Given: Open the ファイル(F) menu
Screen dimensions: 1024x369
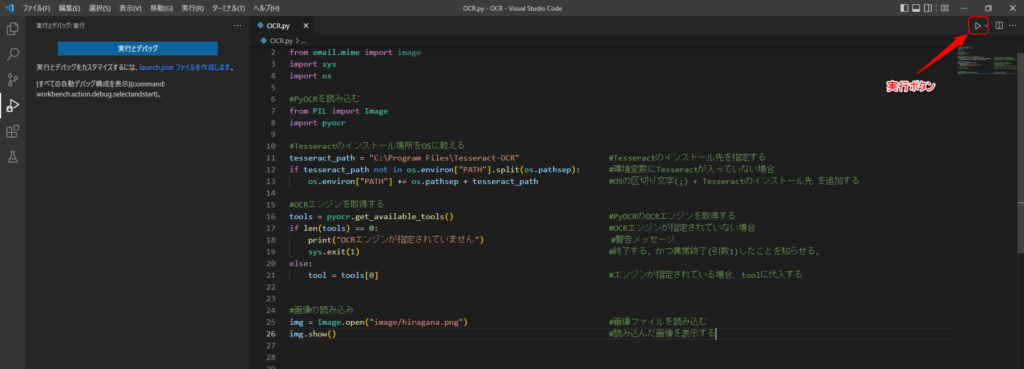Looking at the screenshot, I should (x=36, y=8).
